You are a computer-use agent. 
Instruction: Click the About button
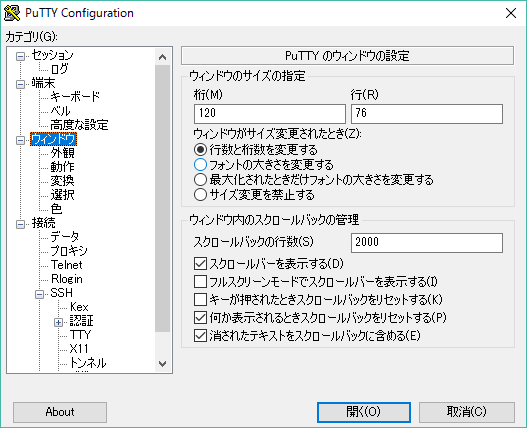(60, 412)
